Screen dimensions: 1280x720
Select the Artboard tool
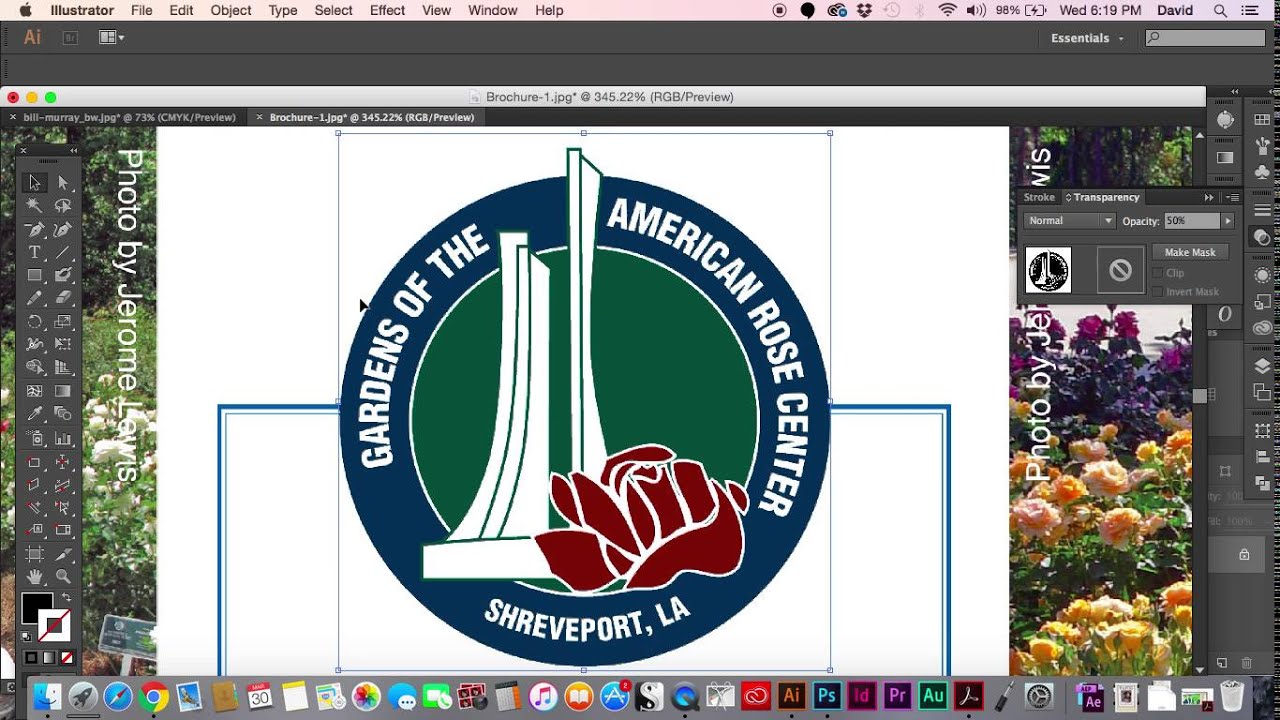34,553
